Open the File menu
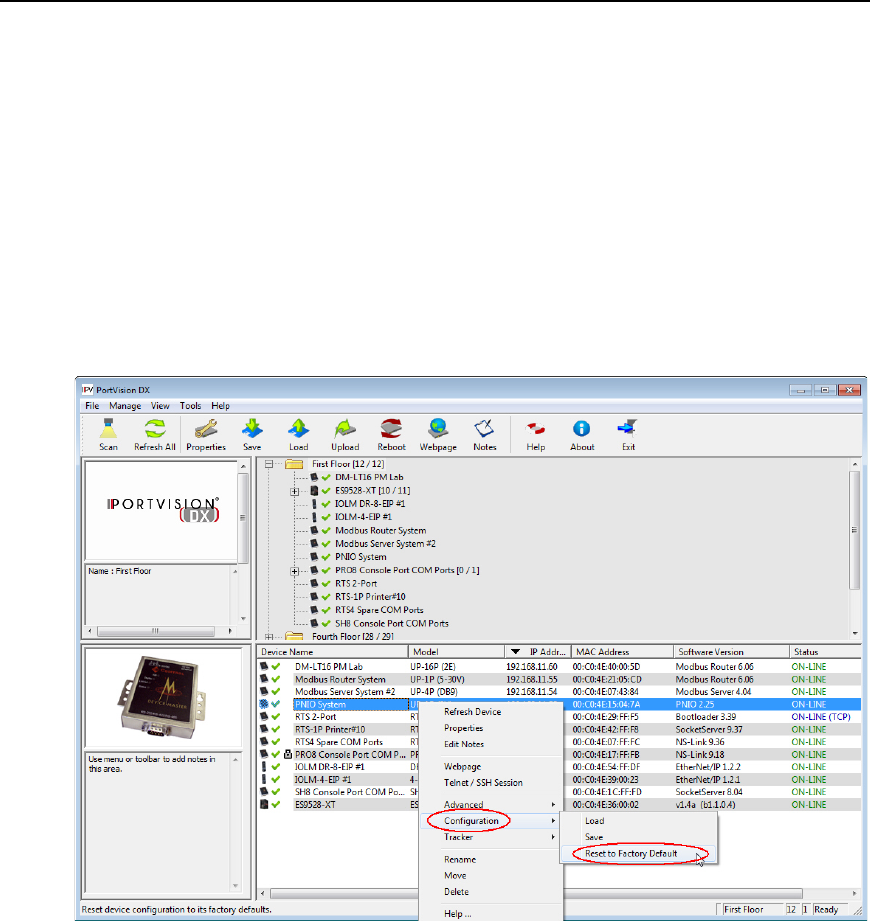The width and height of the screenshot is (870, 921). [x=92, y=406]
